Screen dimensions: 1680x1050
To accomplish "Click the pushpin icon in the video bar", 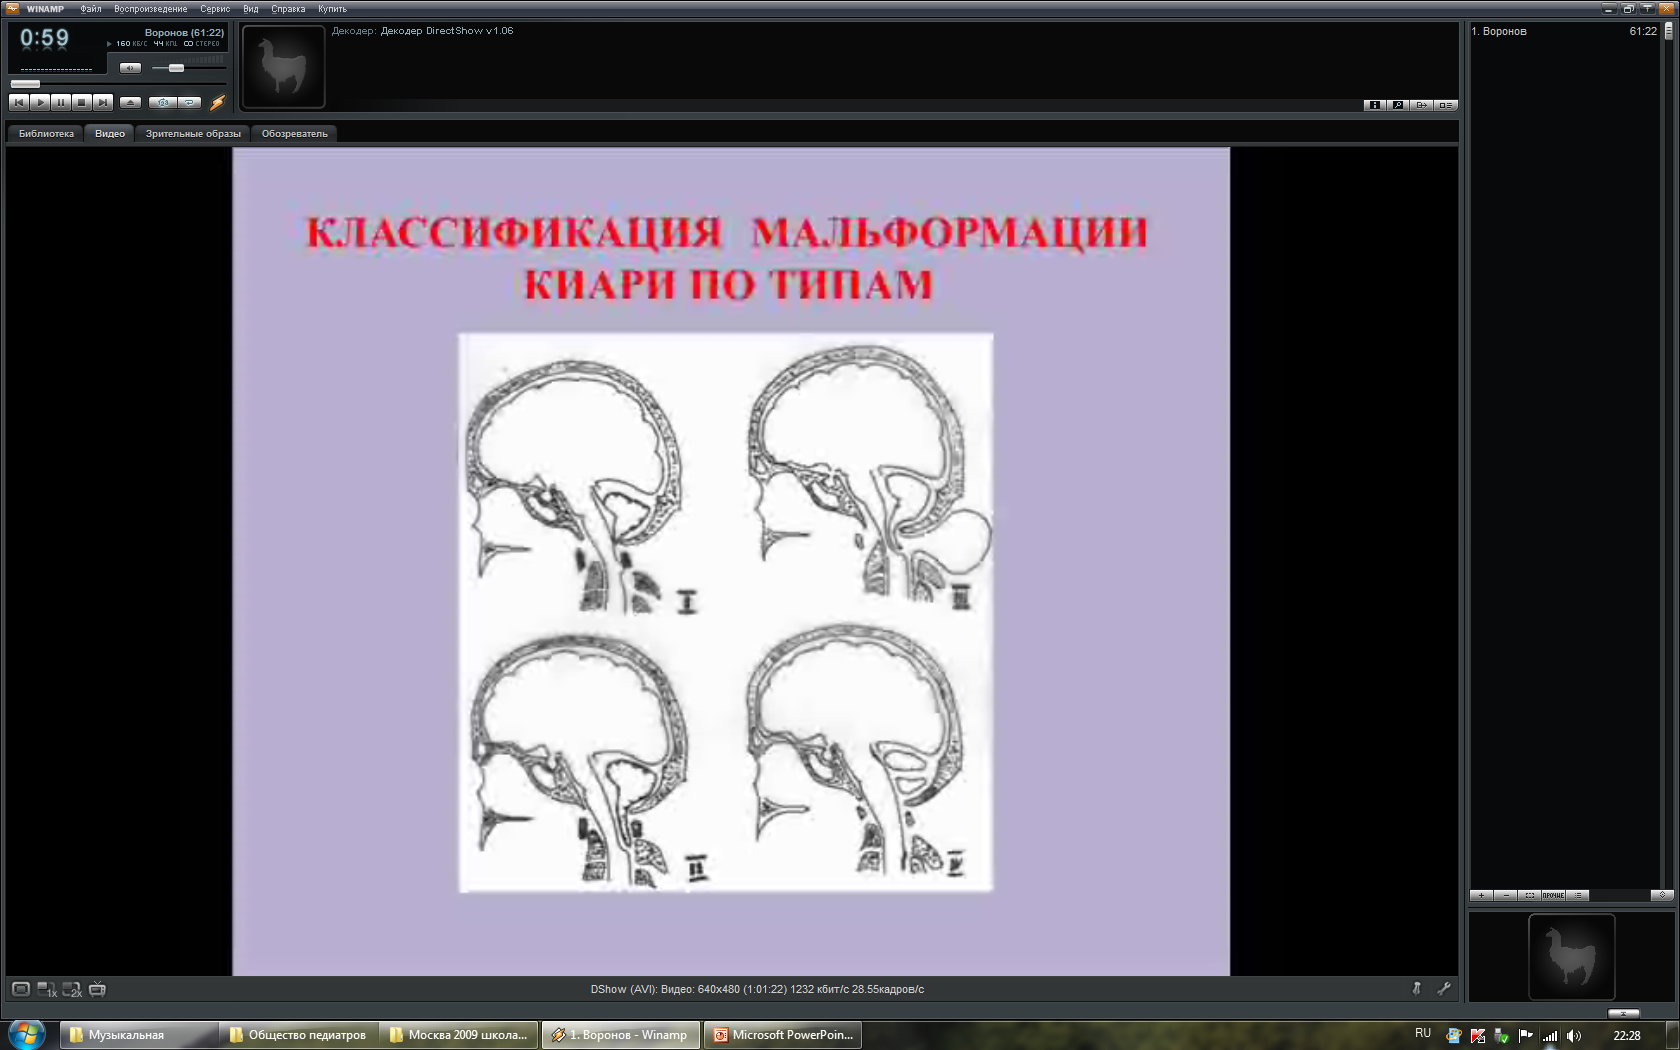I will click(1417, 988).
